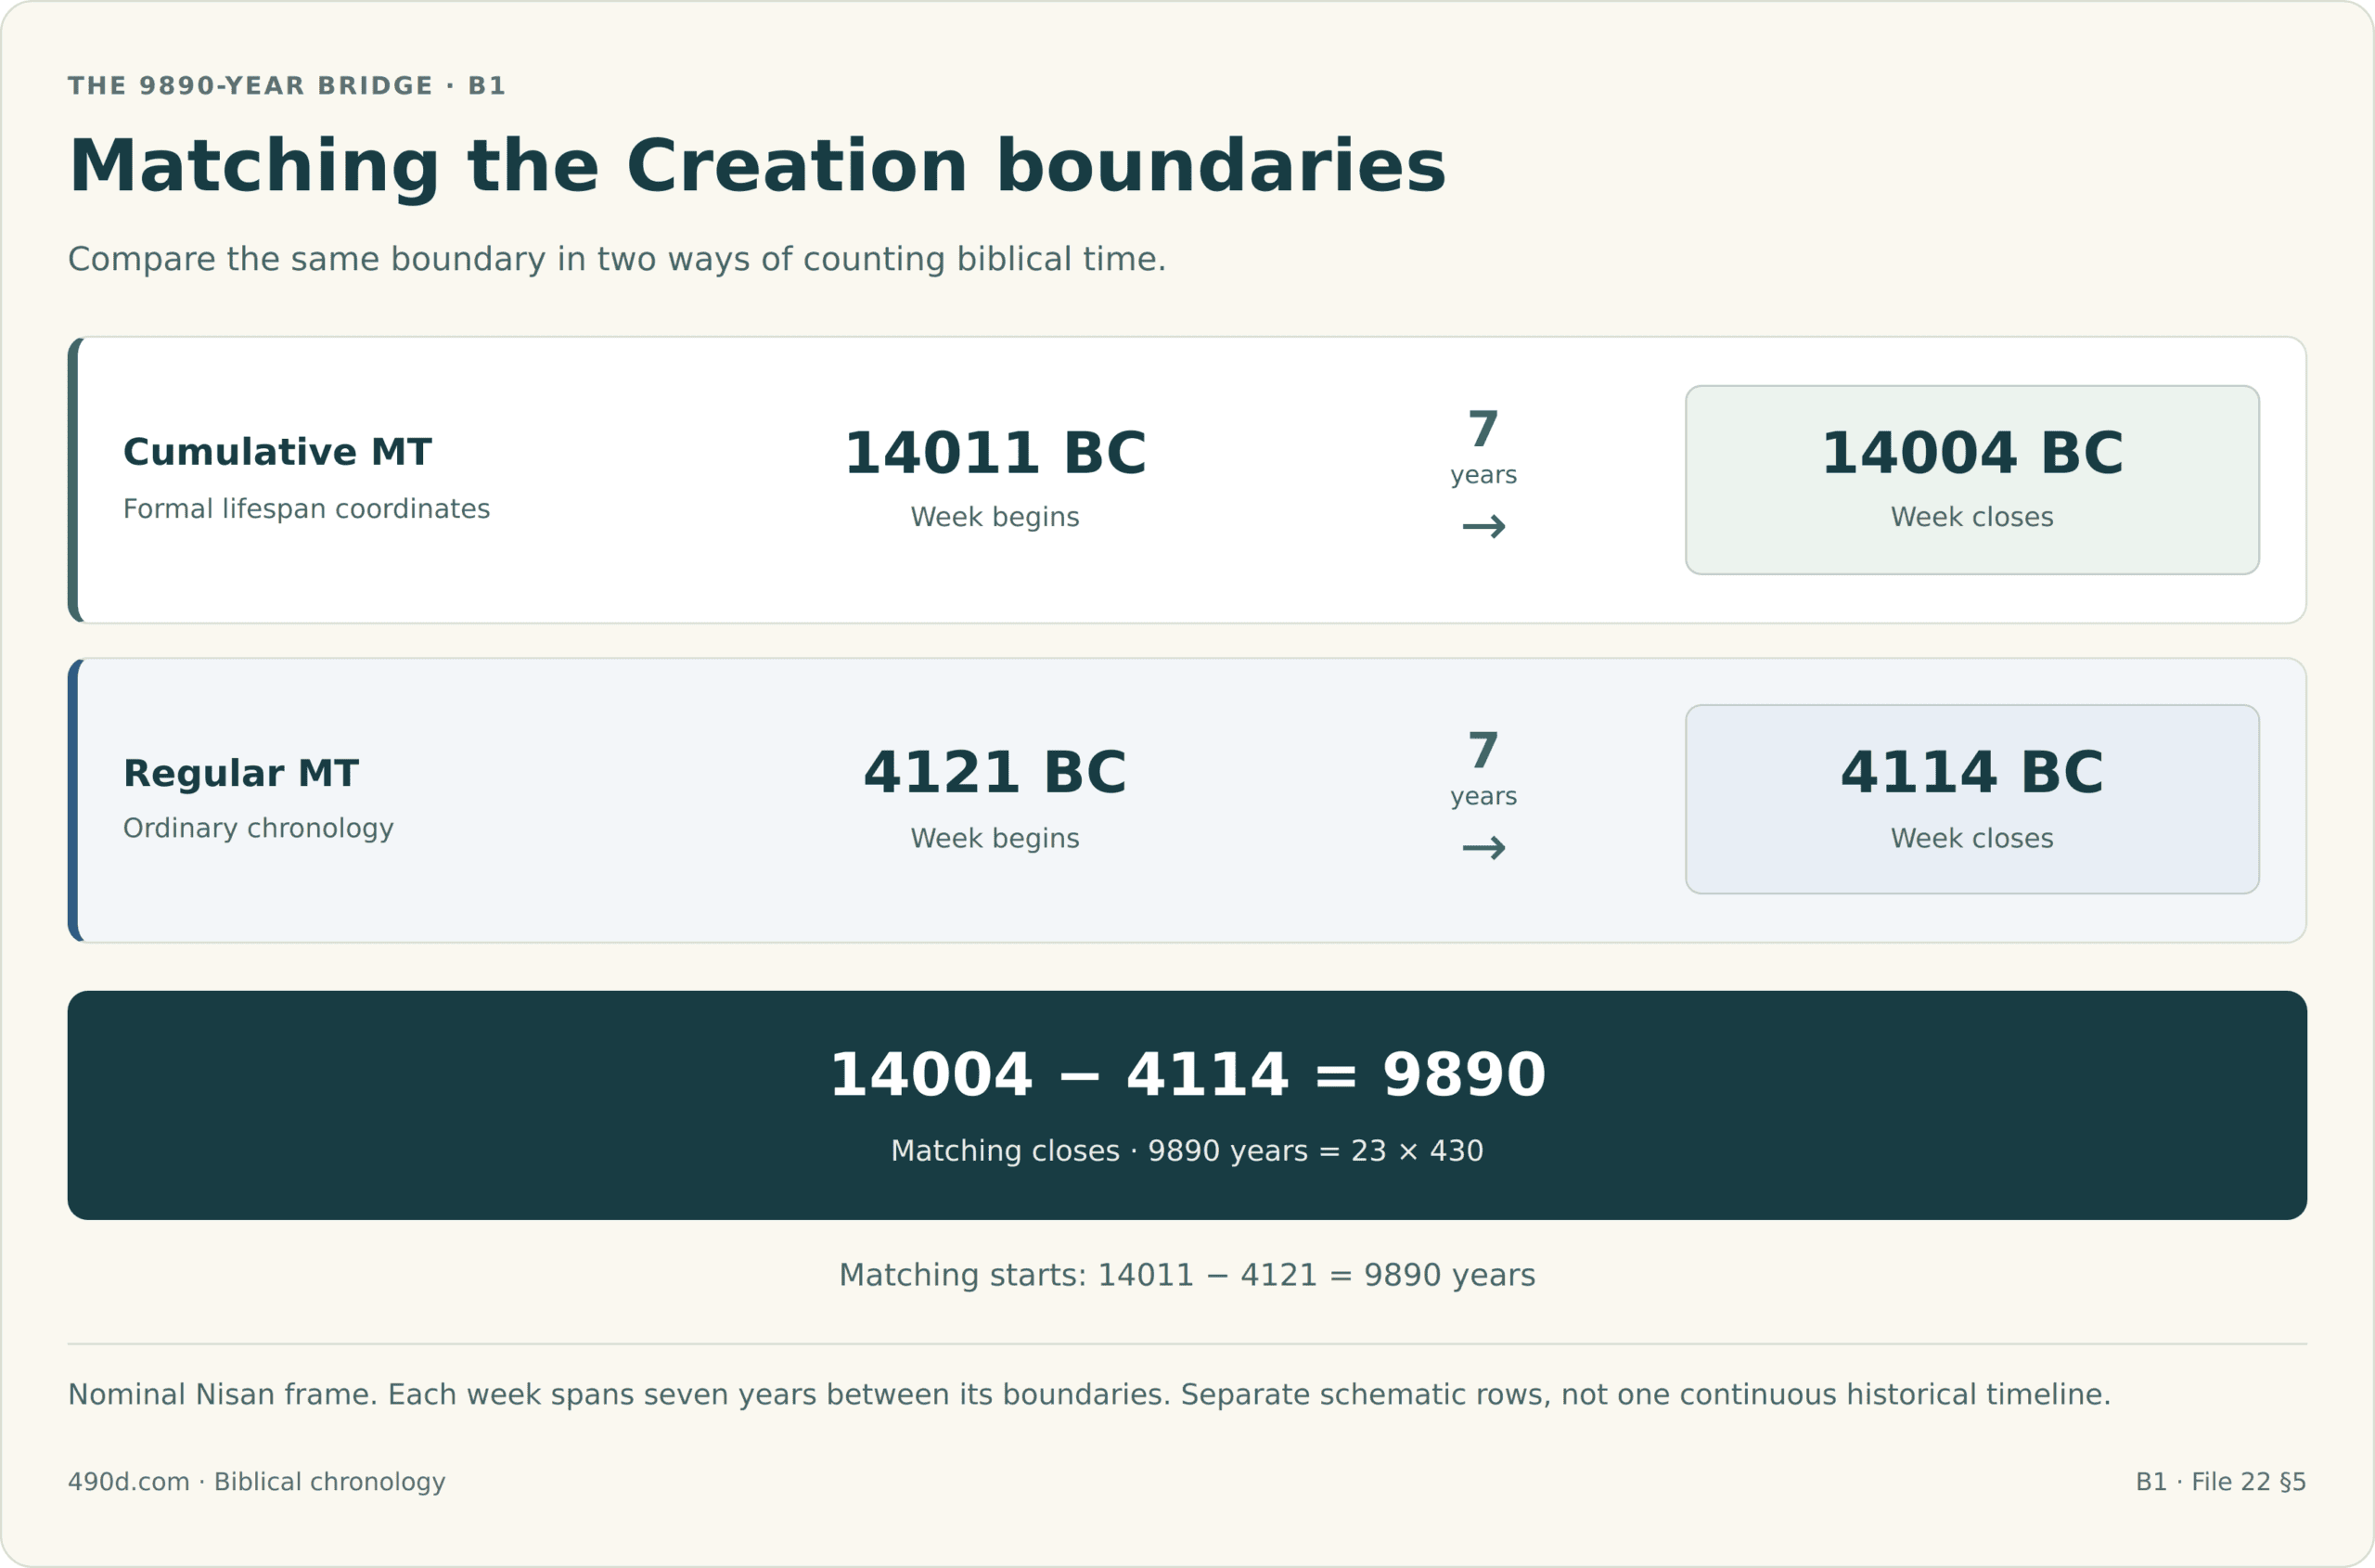Click the arrow icon in Regular MT row
This screenshot has height=1568, width=2375.
pyautogui.click(x=1483, y=848)
